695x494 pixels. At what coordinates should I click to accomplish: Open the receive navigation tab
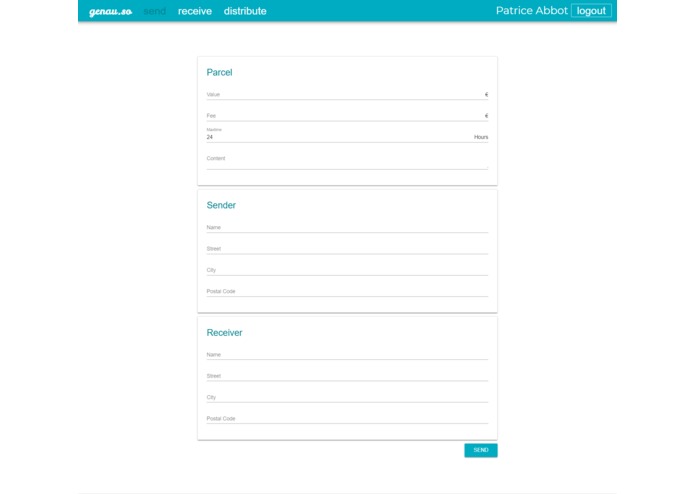click(x=195, y=11)
